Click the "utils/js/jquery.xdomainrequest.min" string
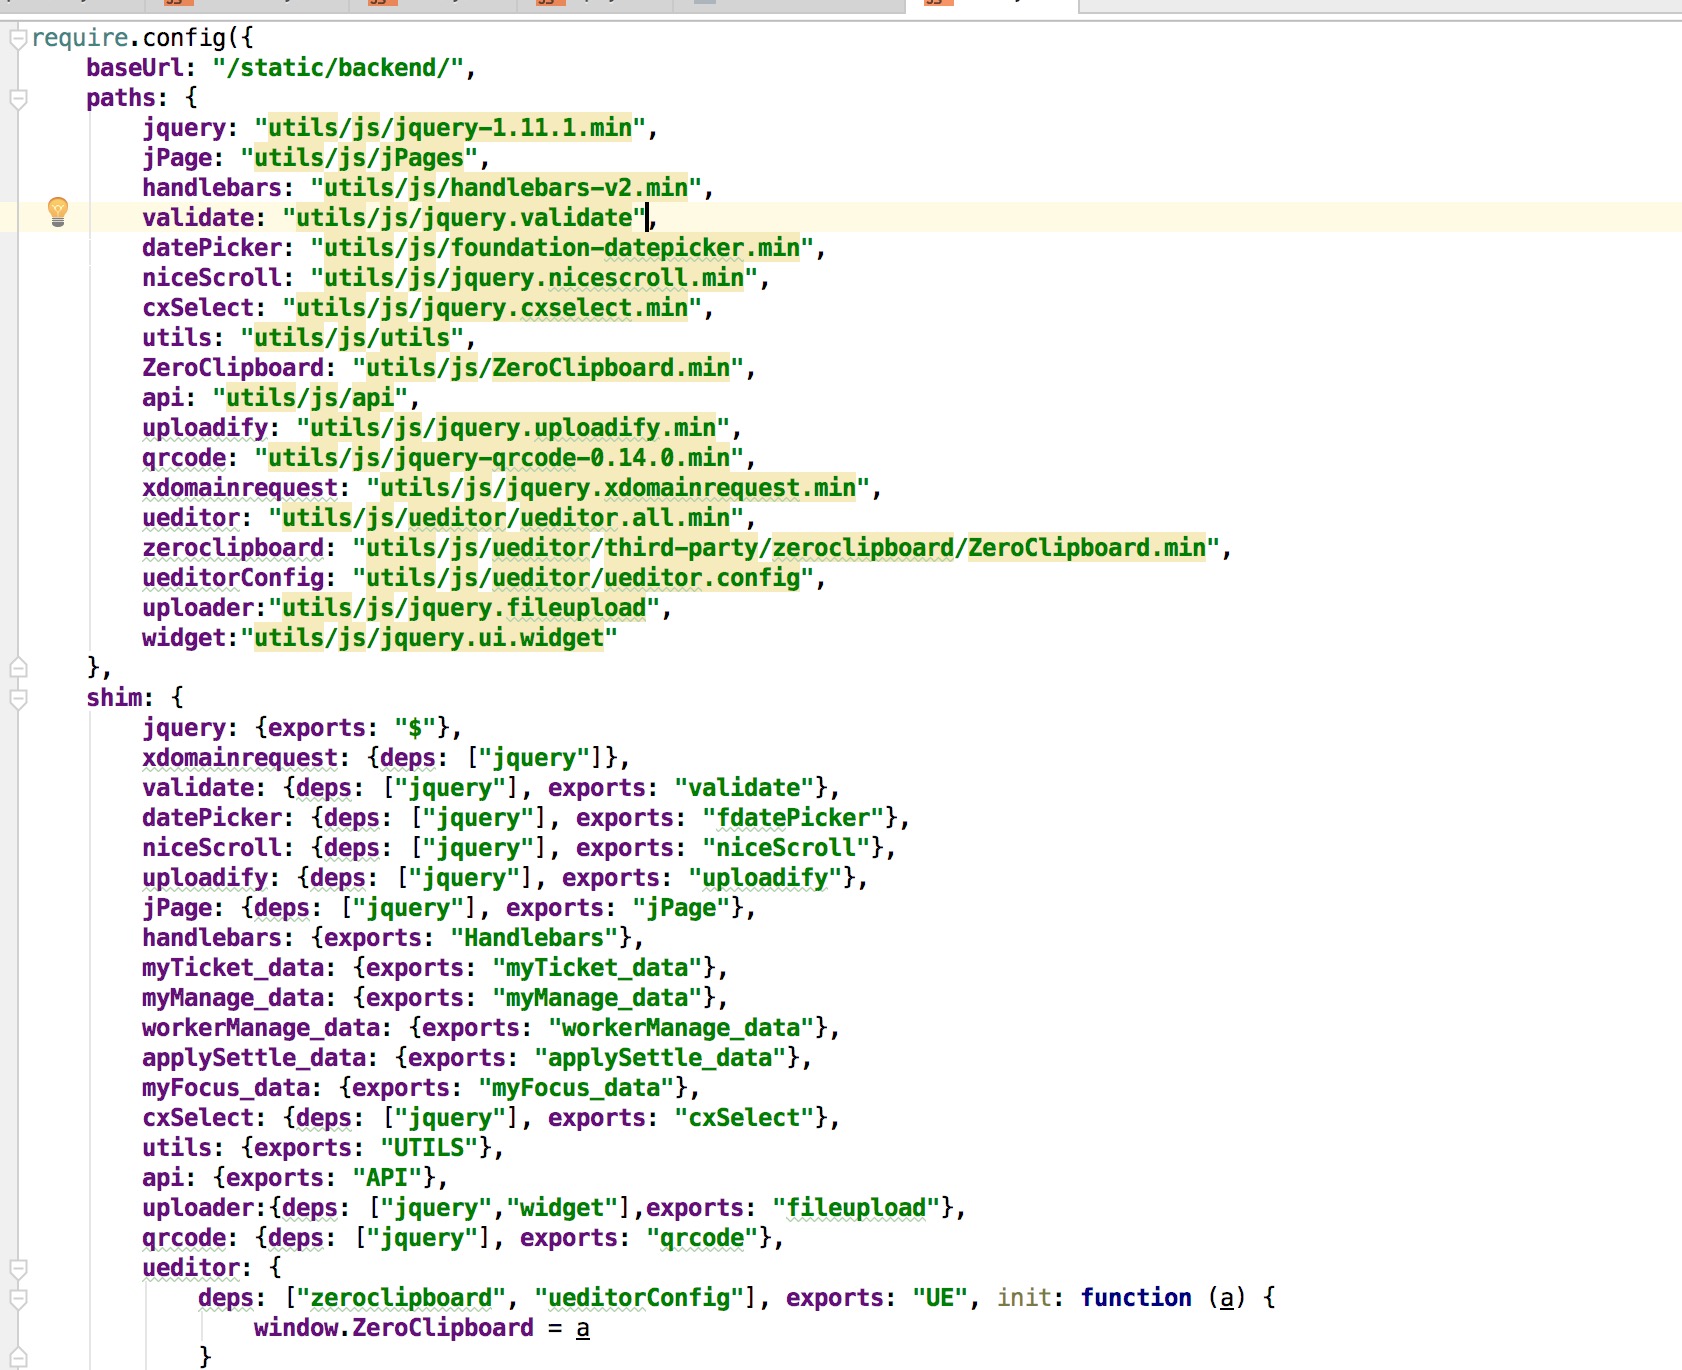 [x=617, y=488]
